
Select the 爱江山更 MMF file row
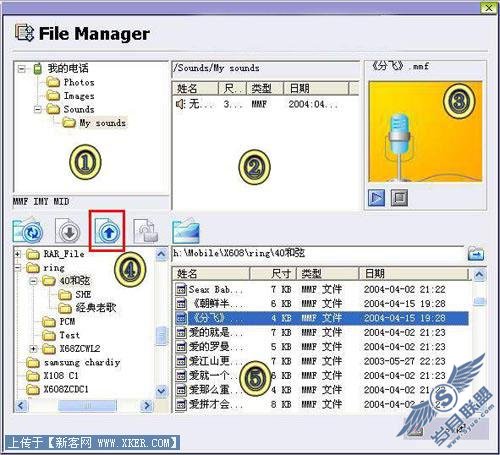[x=322, y=361]
